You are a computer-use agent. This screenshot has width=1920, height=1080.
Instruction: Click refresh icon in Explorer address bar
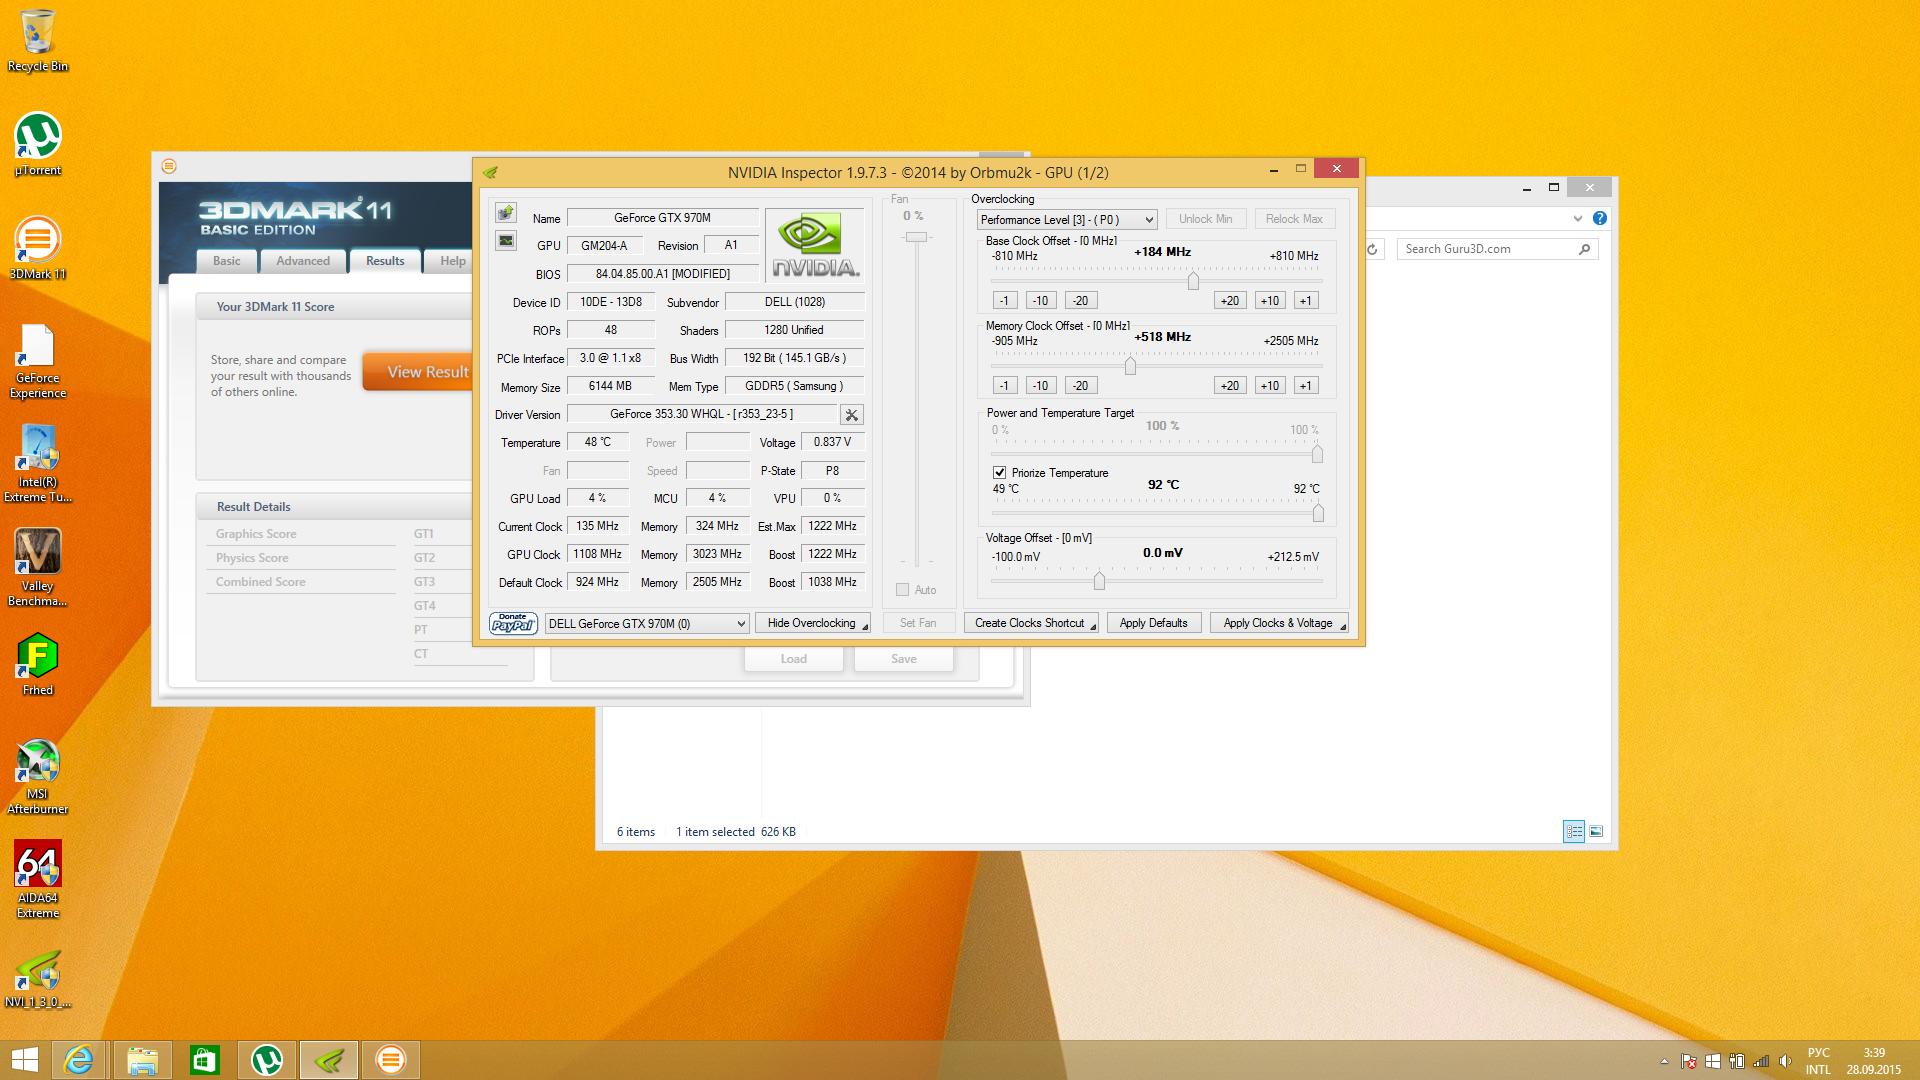(1372, 249)
